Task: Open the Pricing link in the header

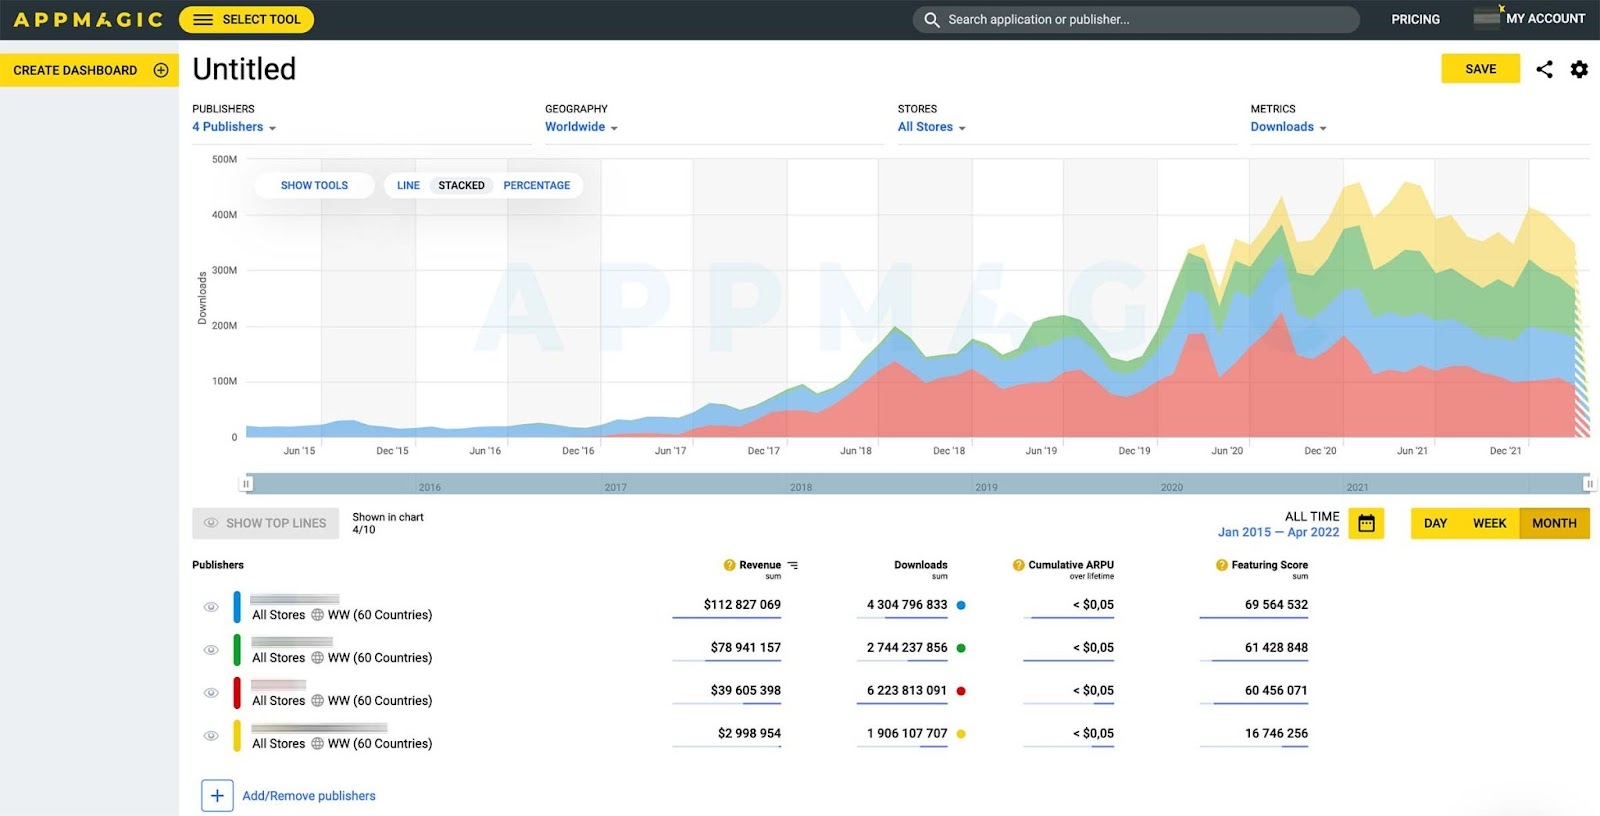Action: (1415, 19)
